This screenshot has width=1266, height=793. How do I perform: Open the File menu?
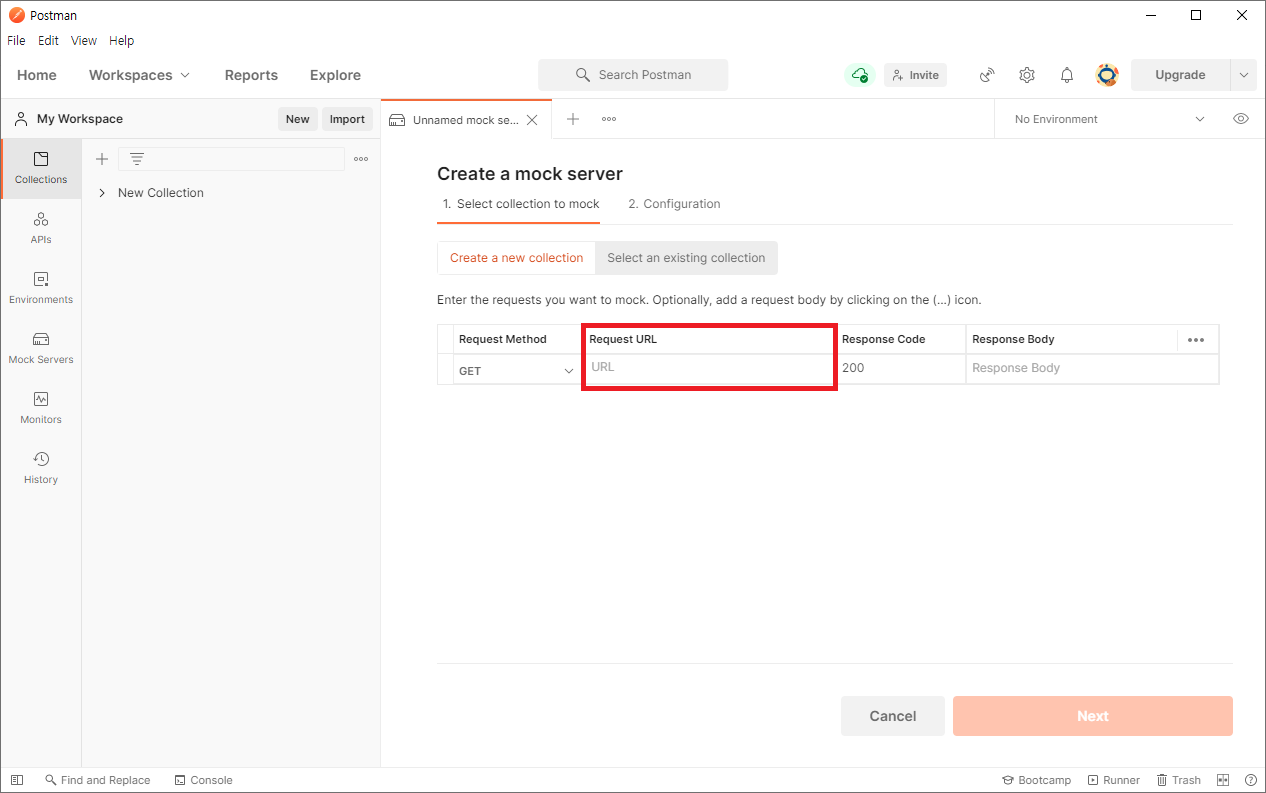click(16, 41)
